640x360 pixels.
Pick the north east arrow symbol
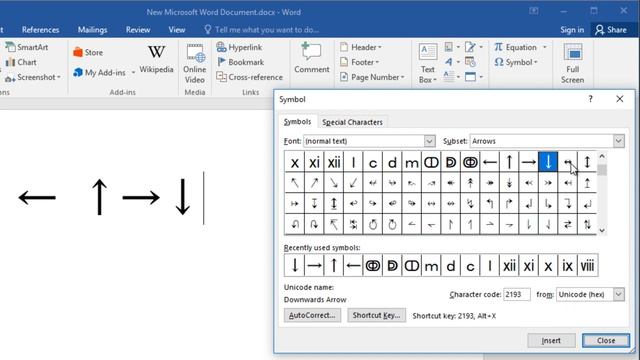click(314, 182)
